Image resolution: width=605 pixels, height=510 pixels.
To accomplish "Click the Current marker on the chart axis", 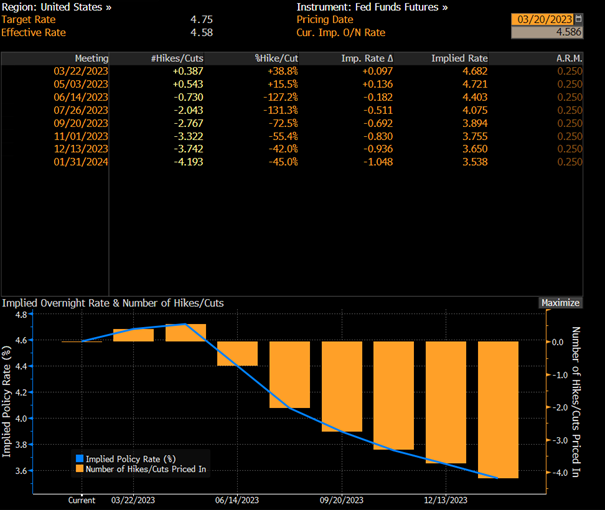I will tap(81, 500).
